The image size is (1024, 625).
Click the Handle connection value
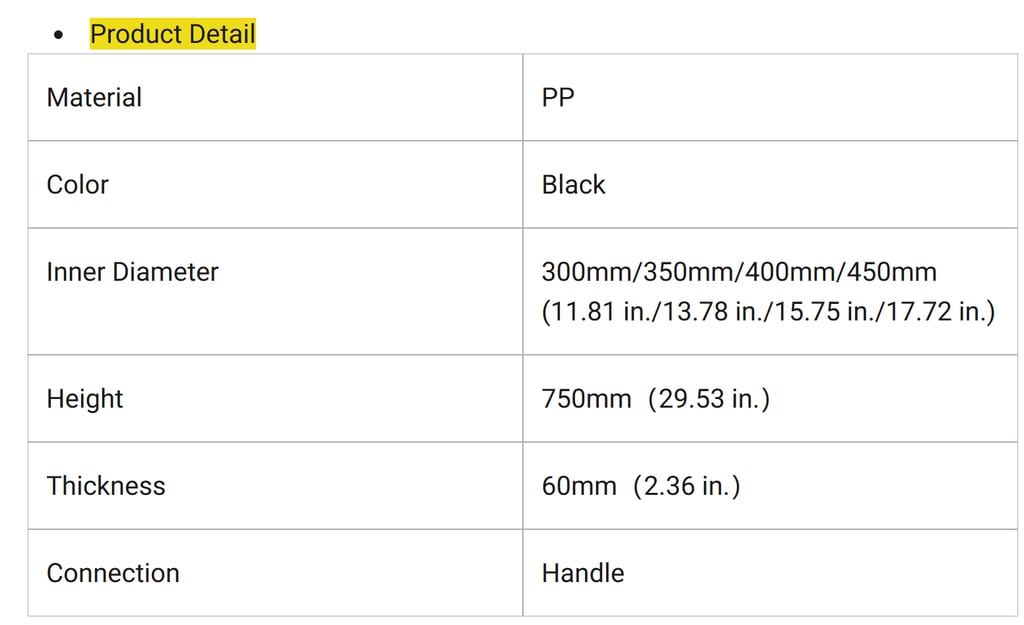583,573
